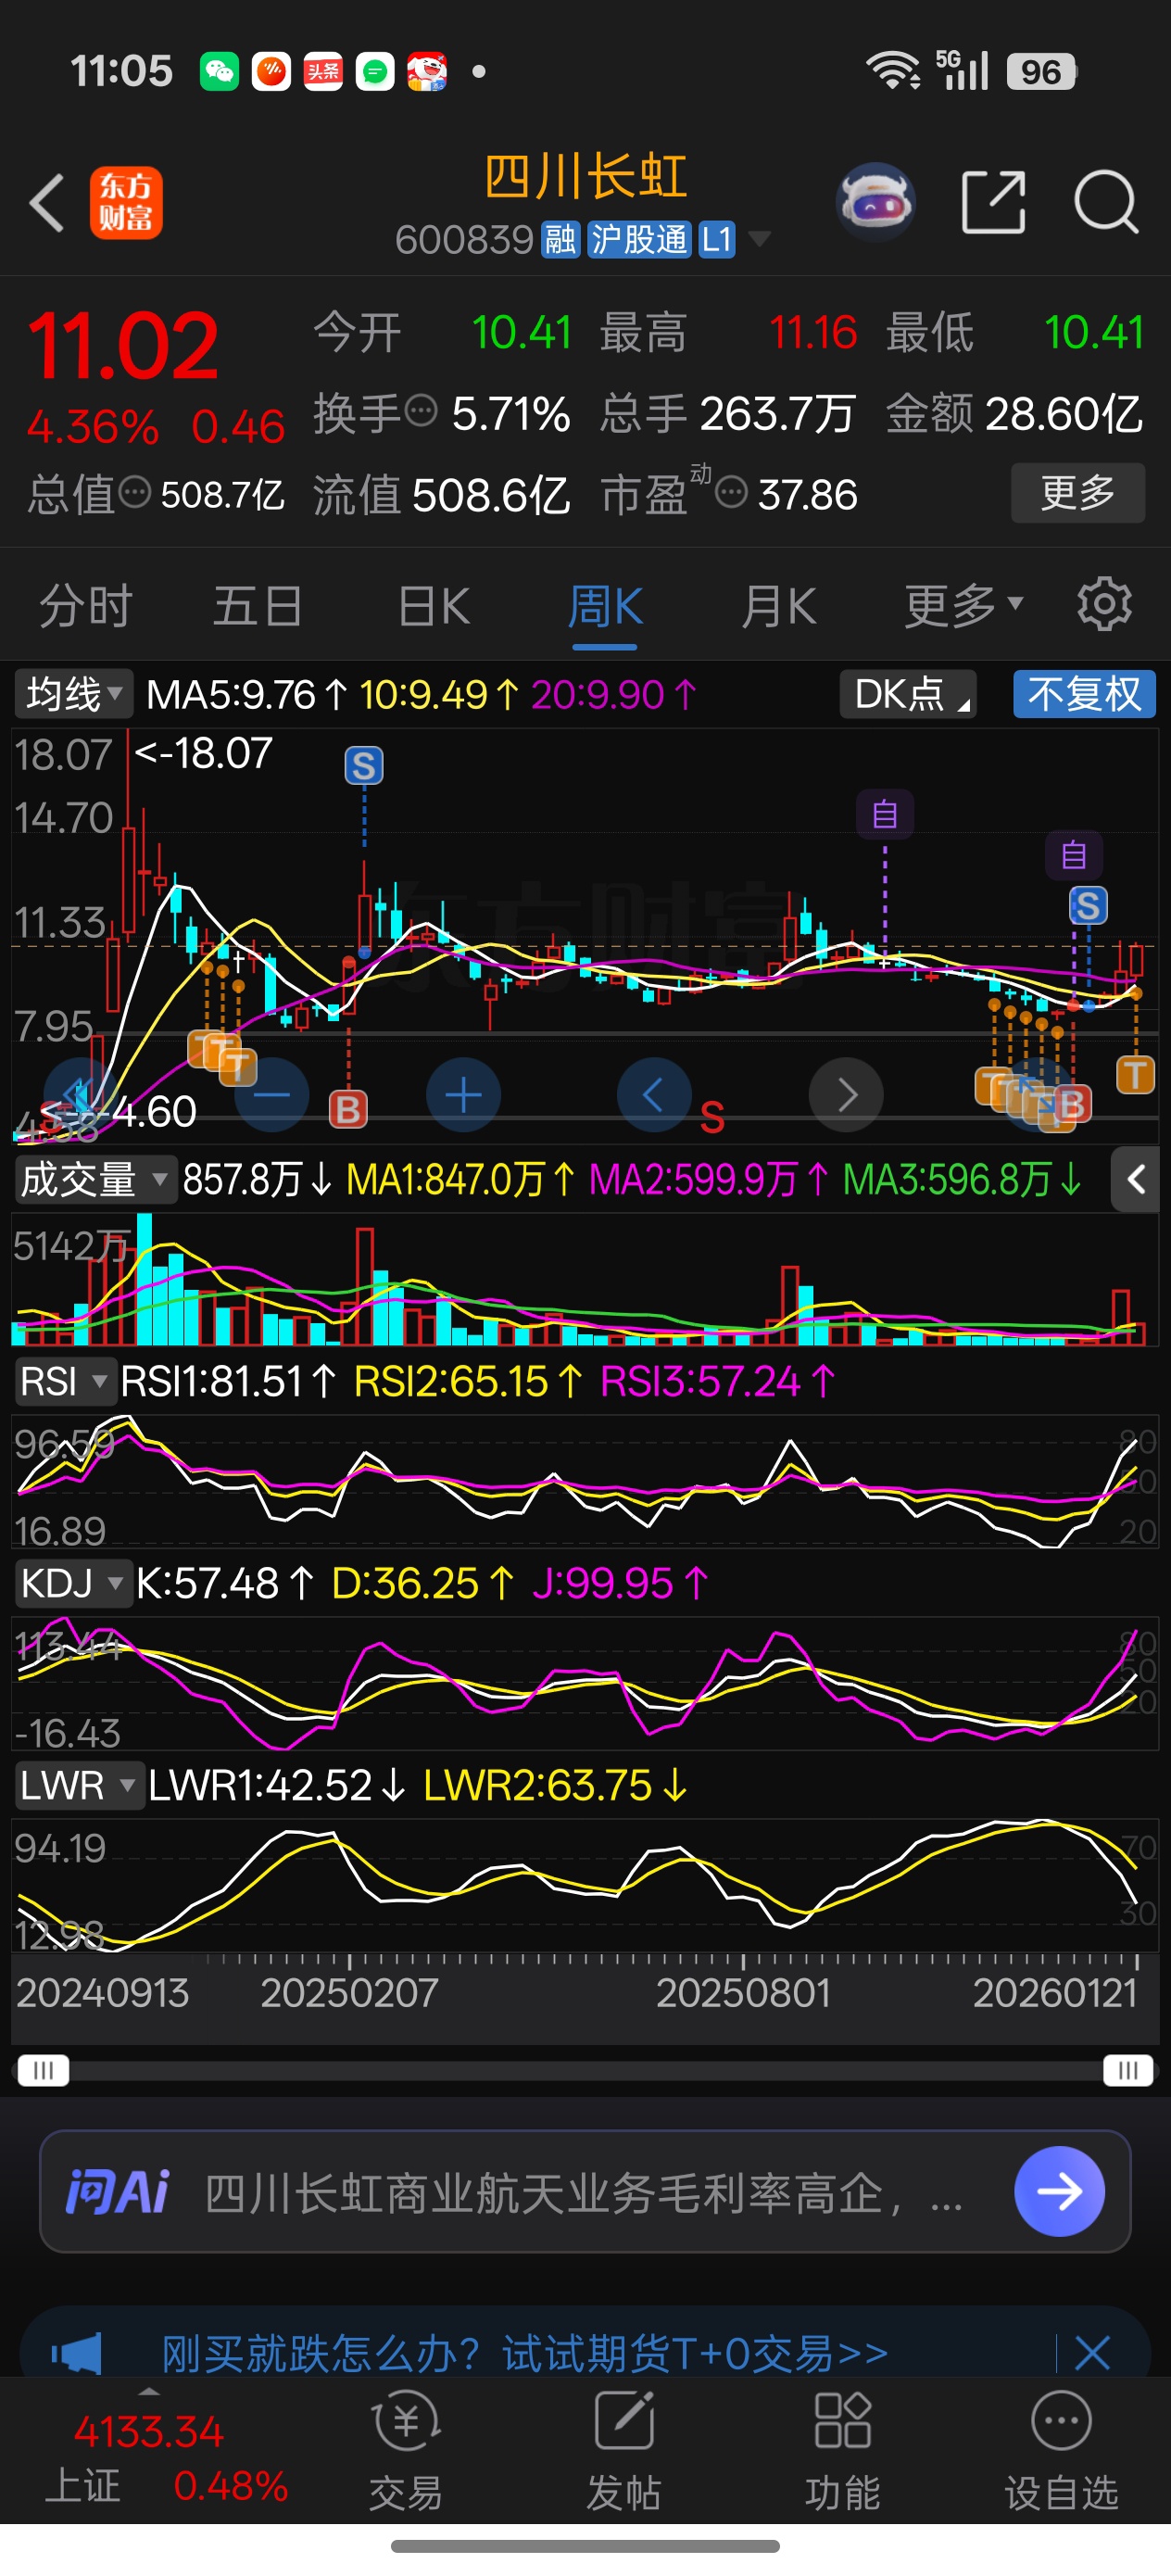The width and height of the screenshot is (1171, 2576).
Task: Expand the 更多 chart period dropdown
Action: click(x=963, y=604)
